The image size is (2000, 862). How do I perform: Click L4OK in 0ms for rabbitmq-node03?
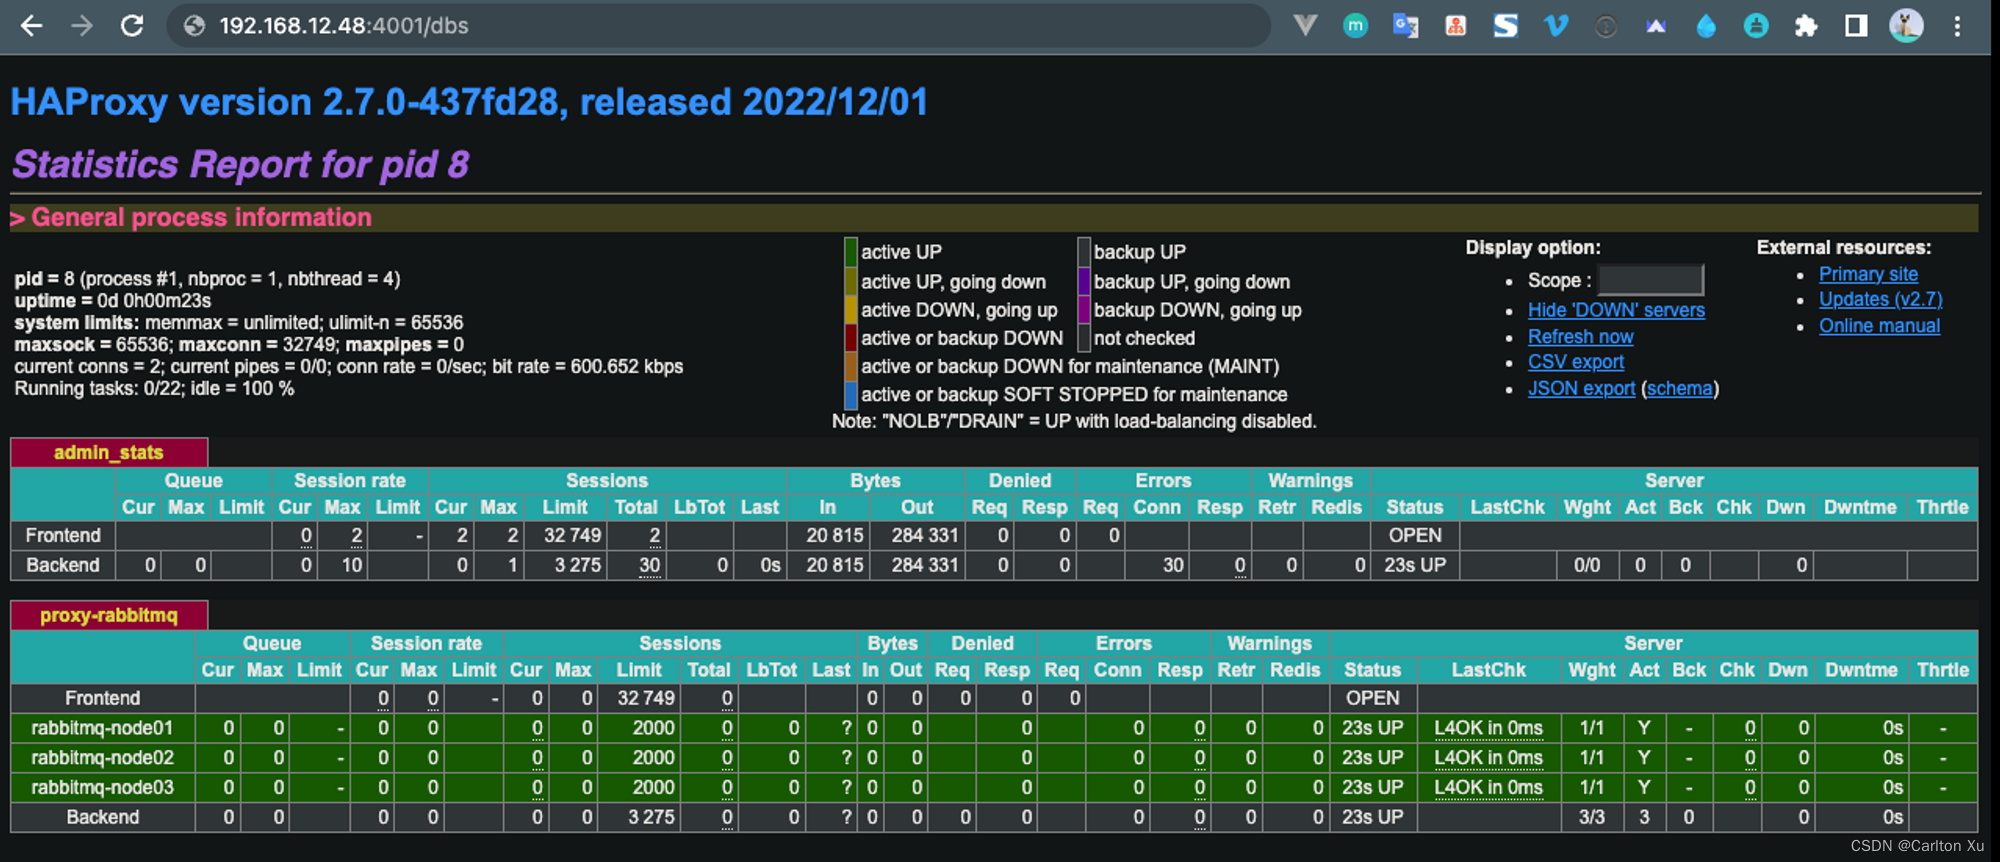coord(1488,788)
